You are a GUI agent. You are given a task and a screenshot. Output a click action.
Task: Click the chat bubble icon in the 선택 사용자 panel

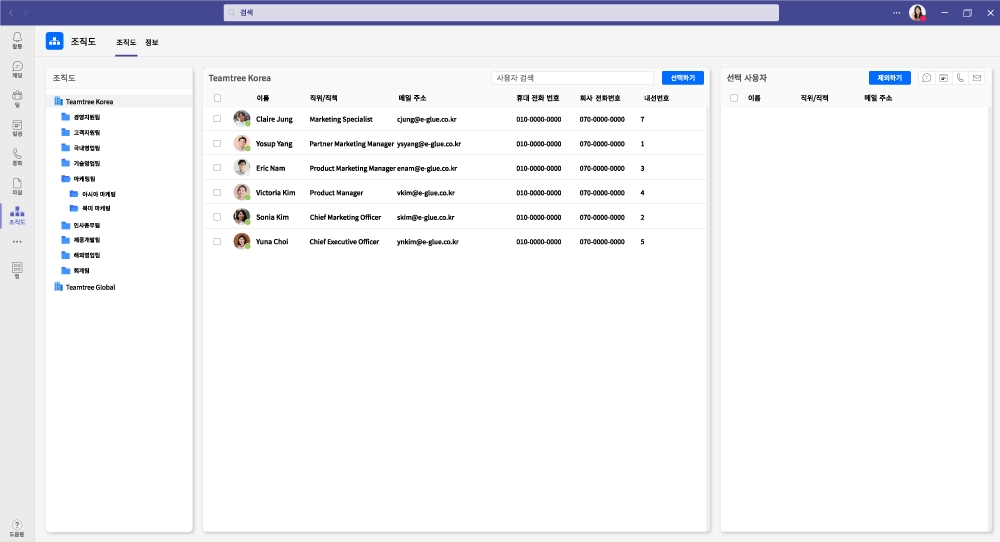click(x=927, y=78)
